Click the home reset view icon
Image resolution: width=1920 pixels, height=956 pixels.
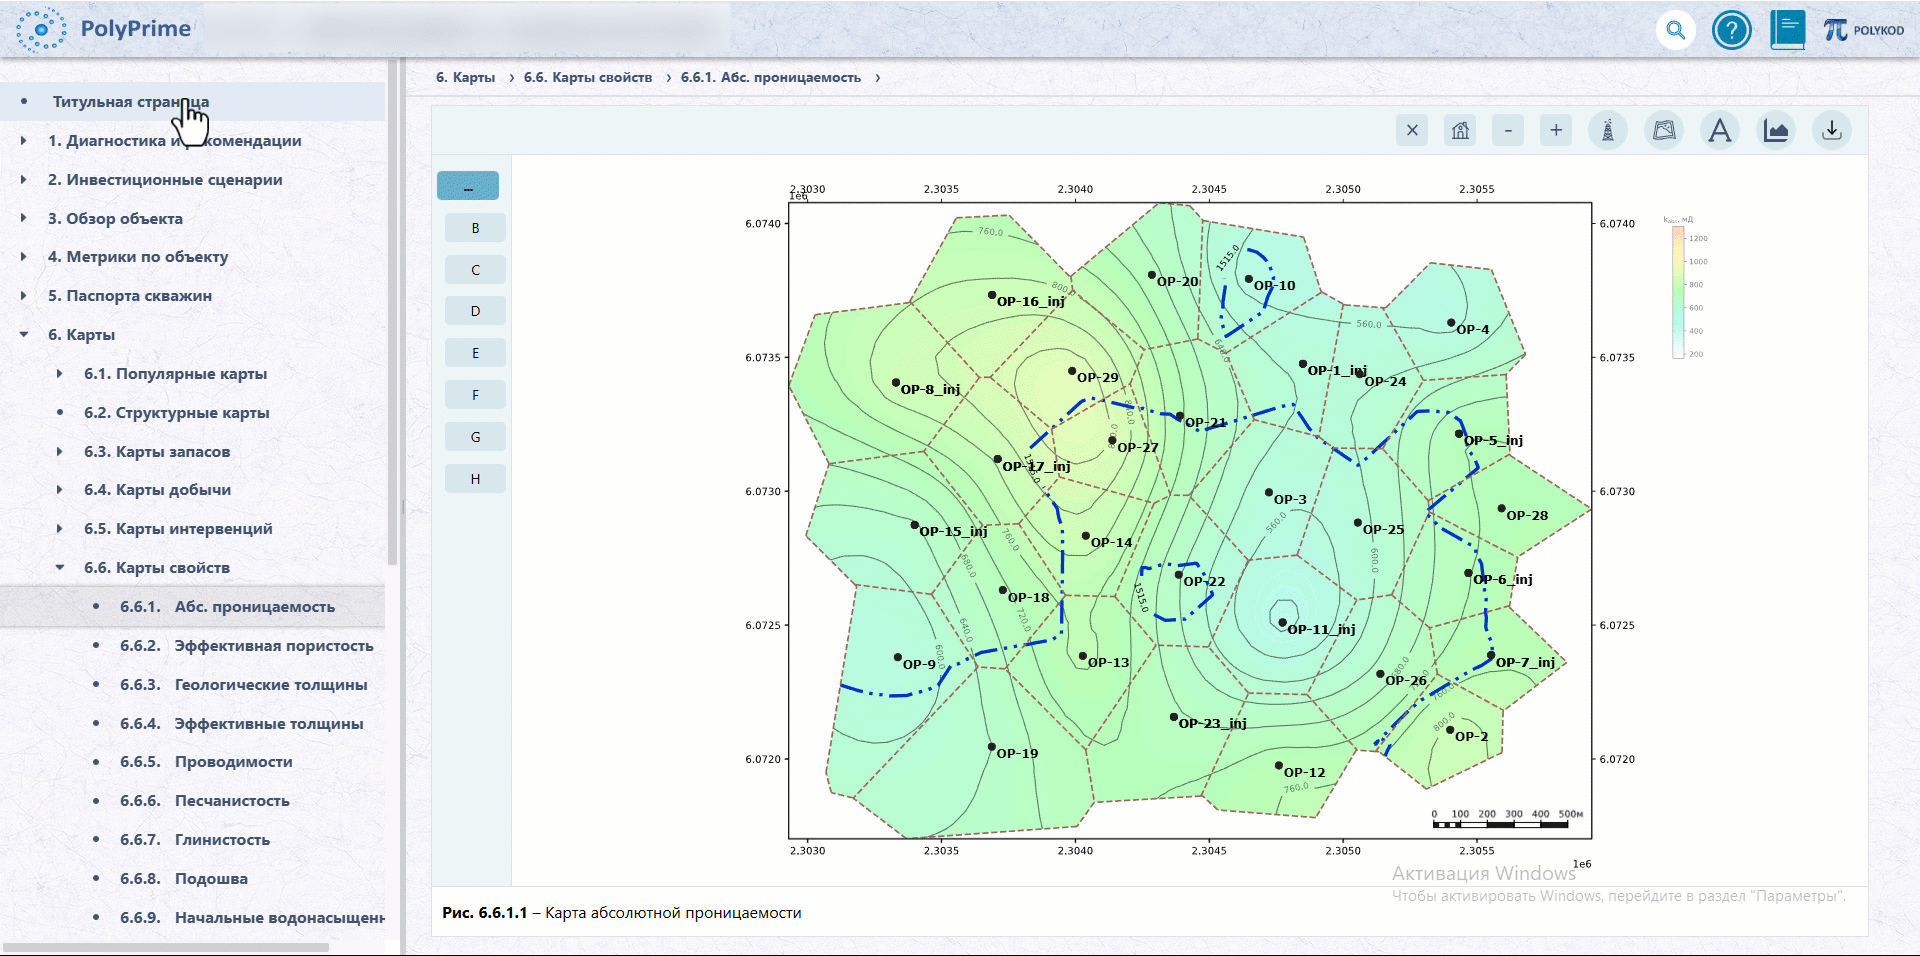[x=1460, y=130]
